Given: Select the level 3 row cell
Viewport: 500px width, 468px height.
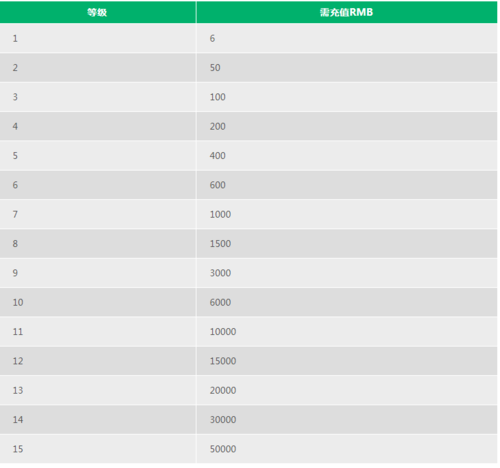Looking at the screenshot, I should (97, 97).
